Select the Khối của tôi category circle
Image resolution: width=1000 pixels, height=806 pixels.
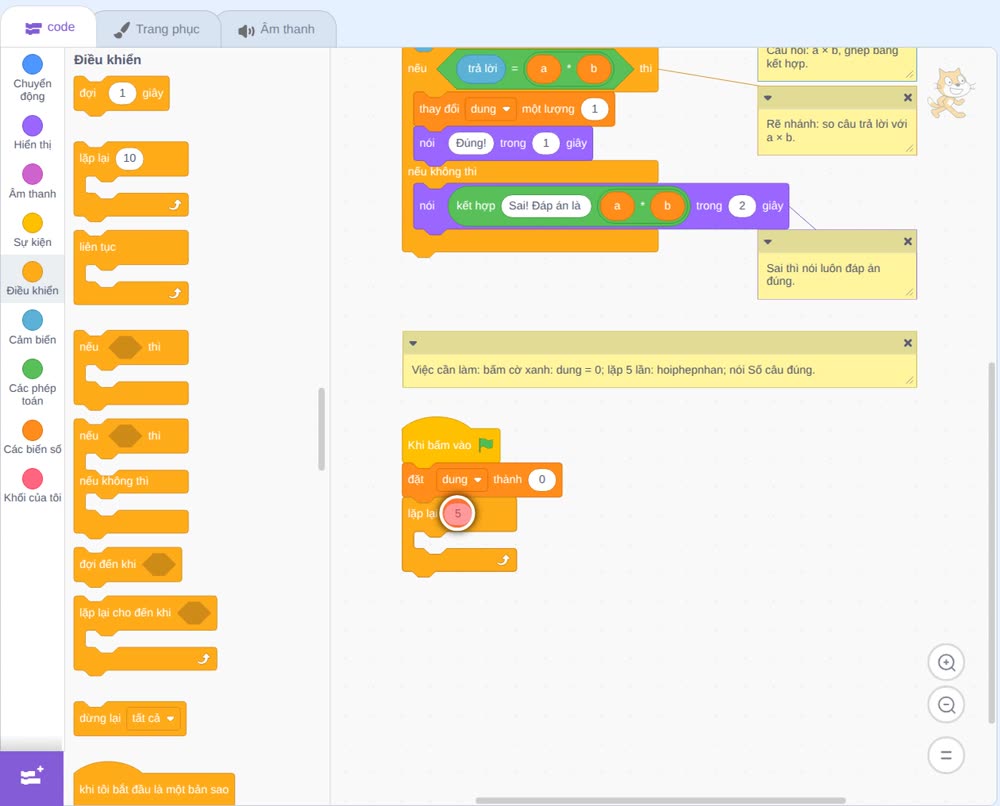33,478
